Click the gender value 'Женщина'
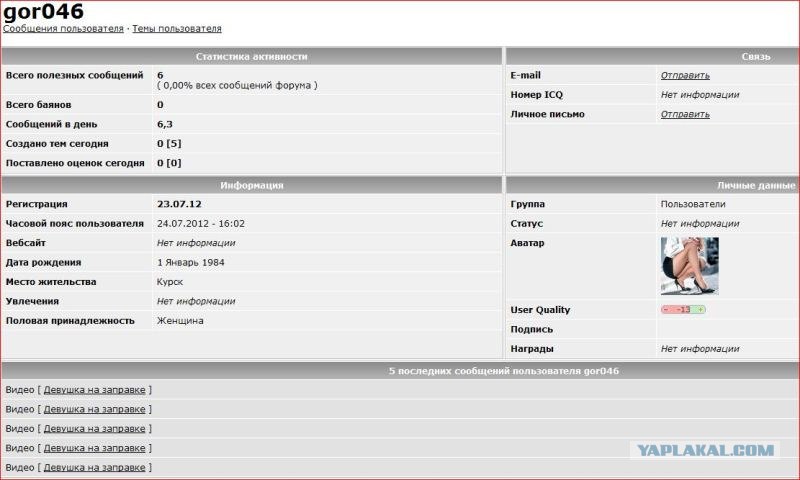Image resolution: width=800 pixels, height=480 pixels. [180, 320]
